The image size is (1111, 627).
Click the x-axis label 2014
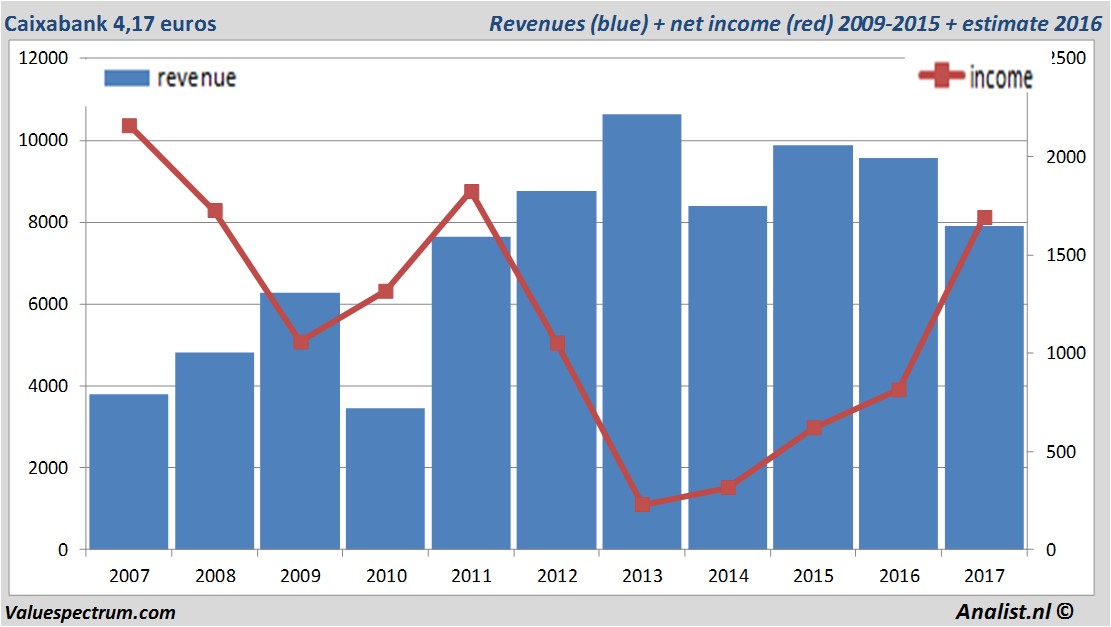[728, 575]
